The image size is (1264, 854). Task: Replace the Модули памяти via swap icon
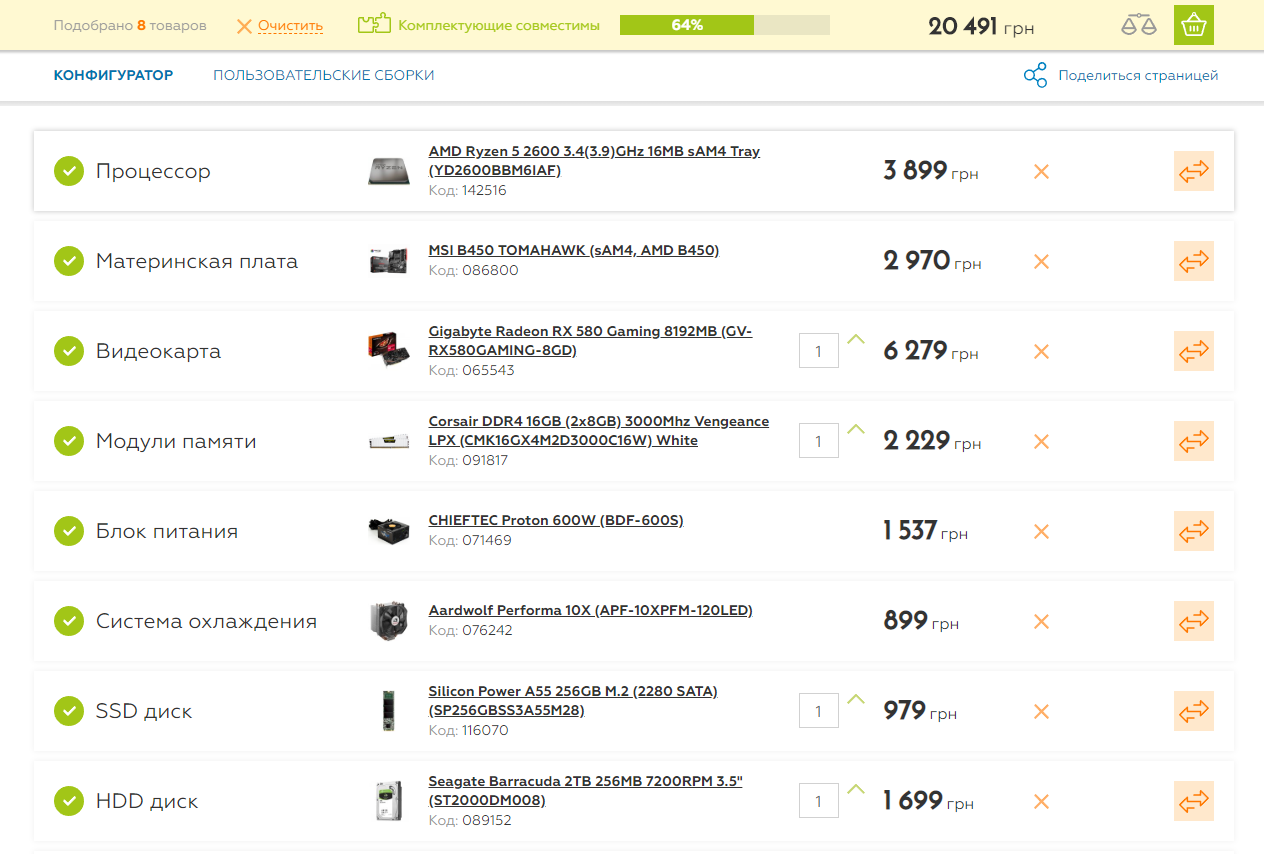click(1194, 441)
